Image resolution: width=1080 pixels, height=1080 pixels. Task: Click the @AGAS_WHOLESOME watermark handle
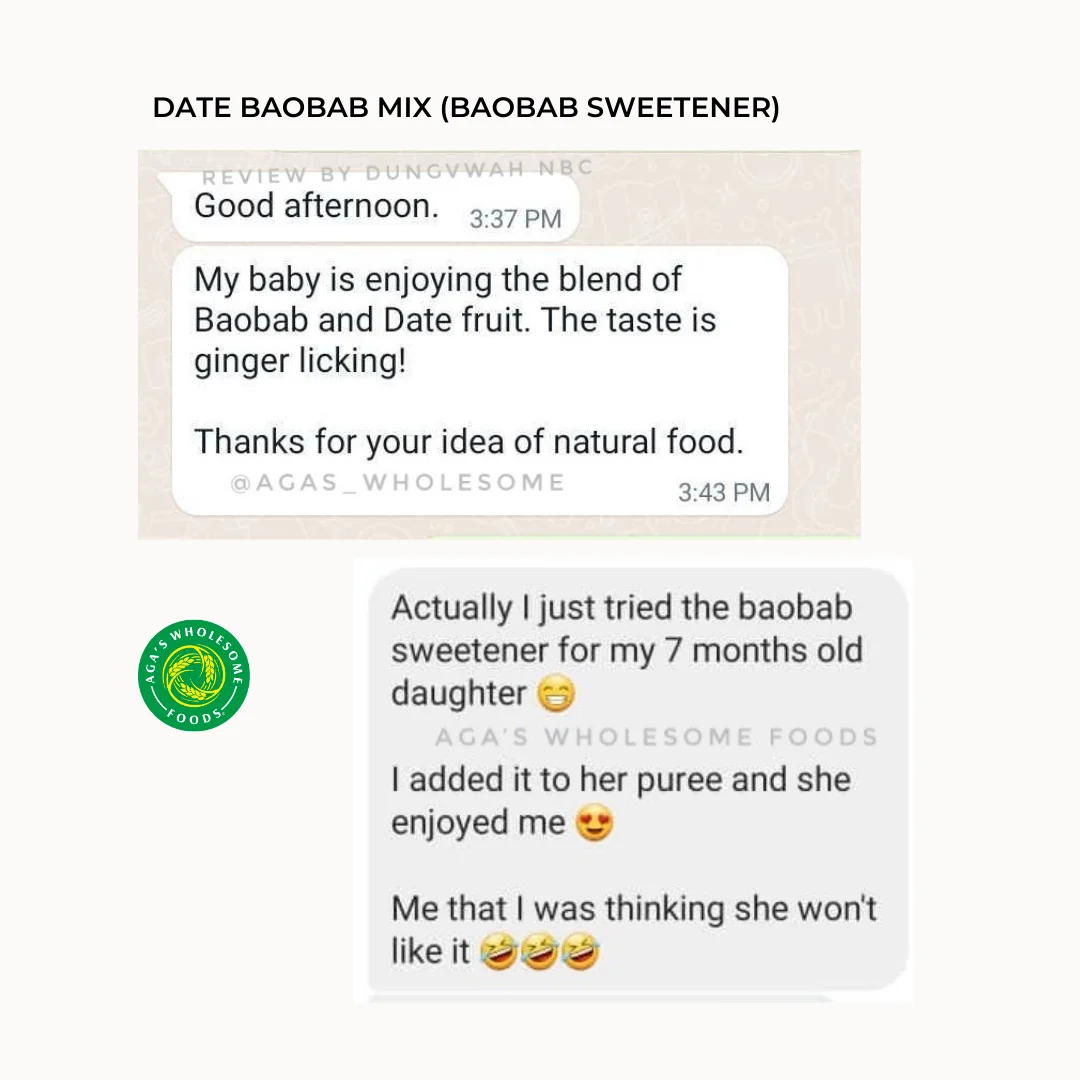[397, 482]
